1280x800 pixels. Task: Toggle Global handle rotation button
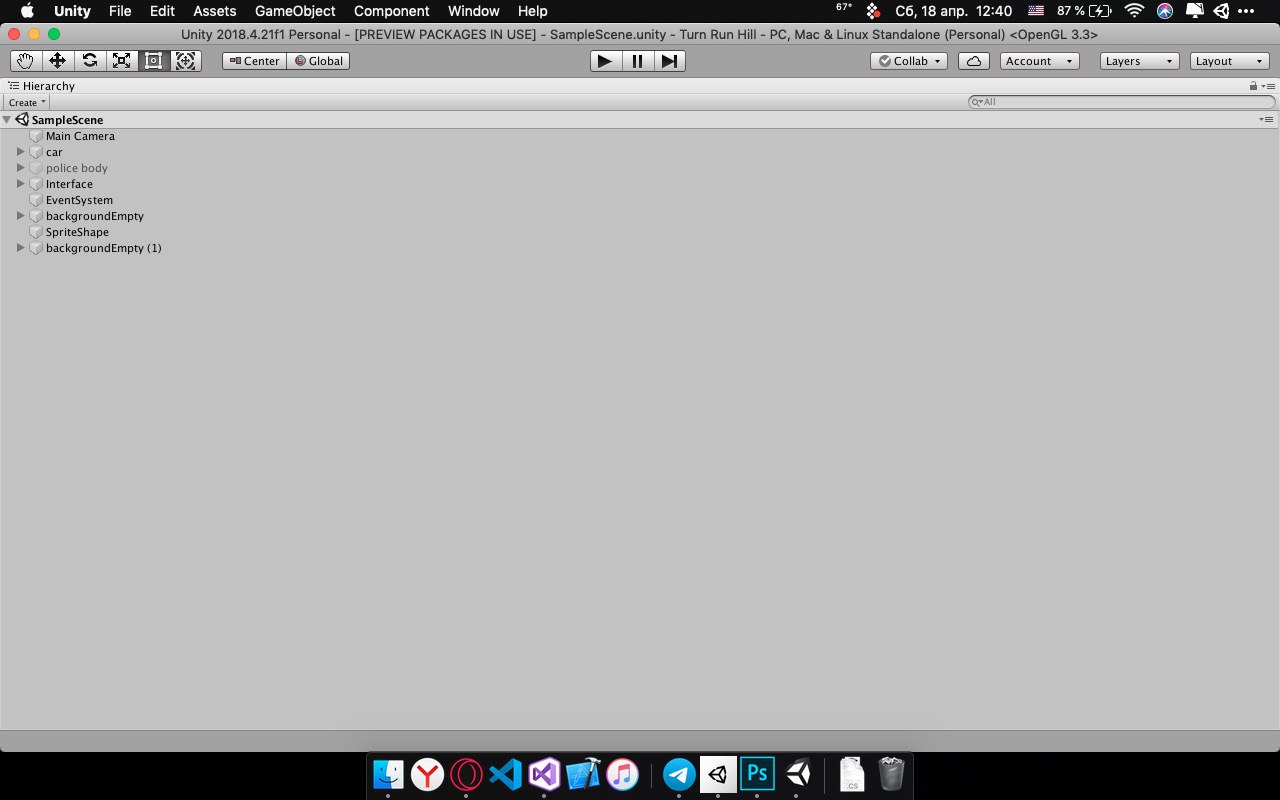(318, 61)
